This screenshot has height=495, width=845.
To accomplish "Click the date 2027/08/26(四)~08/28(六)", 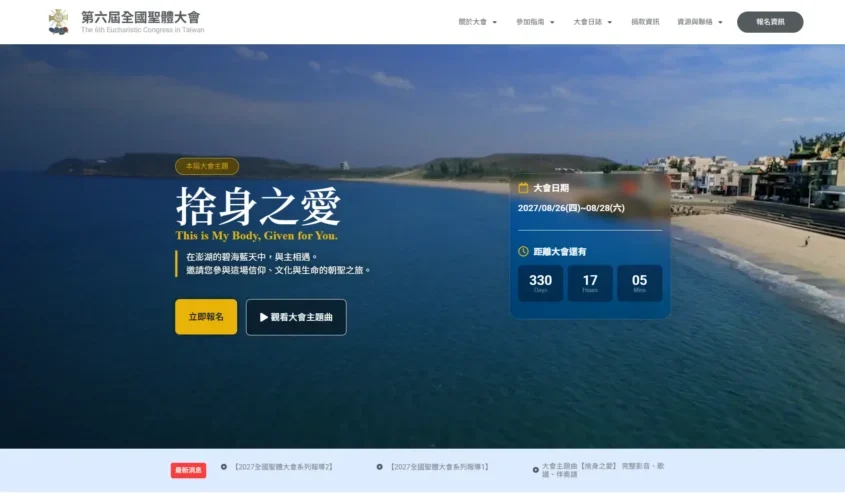I will 571,208.
